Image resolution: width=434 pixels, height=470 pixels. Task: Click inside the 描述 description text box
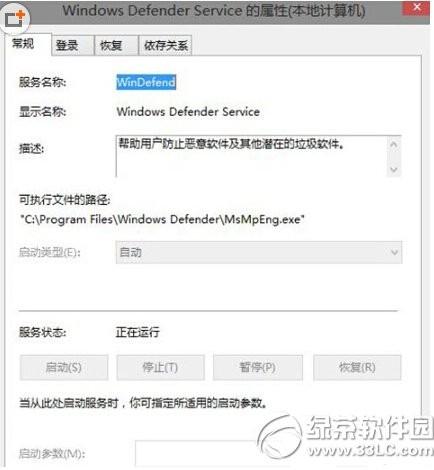pos(252,156)
